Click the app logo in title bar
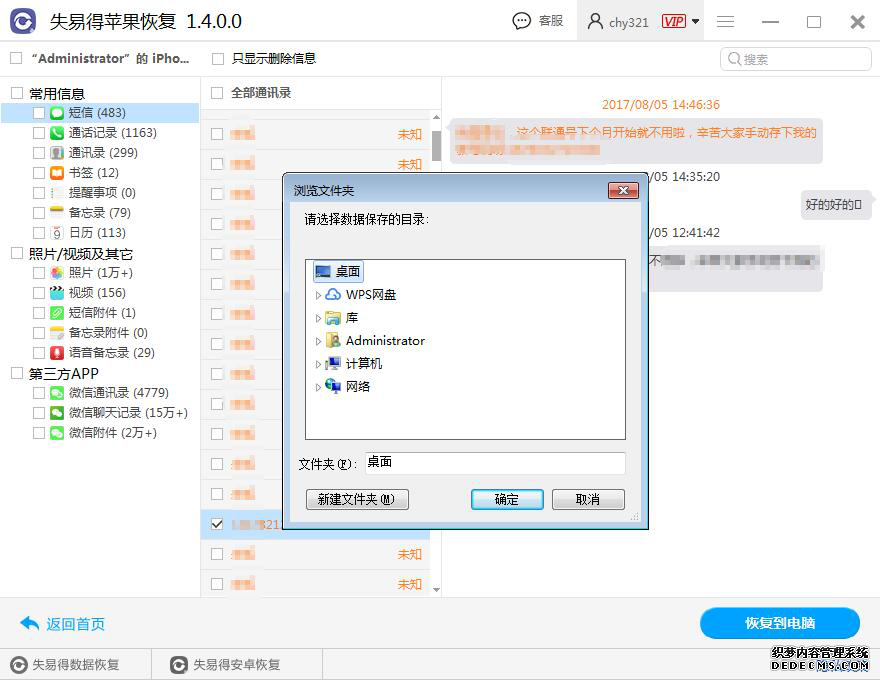Screen dimensions: 880x680 tap(23, 21)
